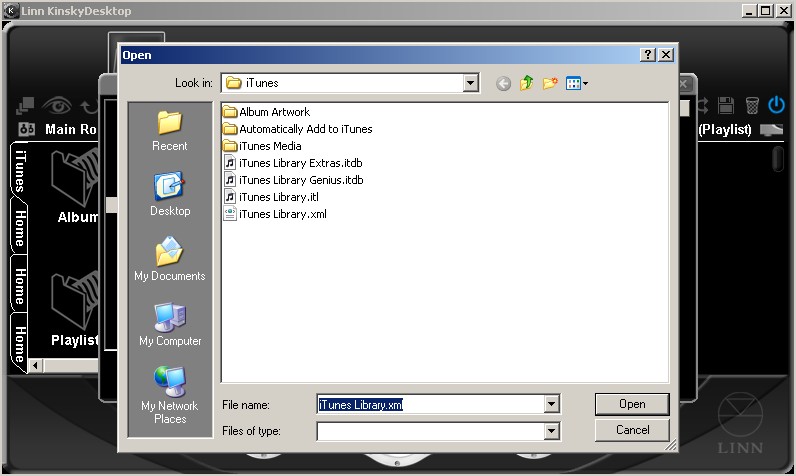Click the Kinsky power standby icon
Image resolution: width=796 pixels, height=476 pixels.
coord(776,105)
